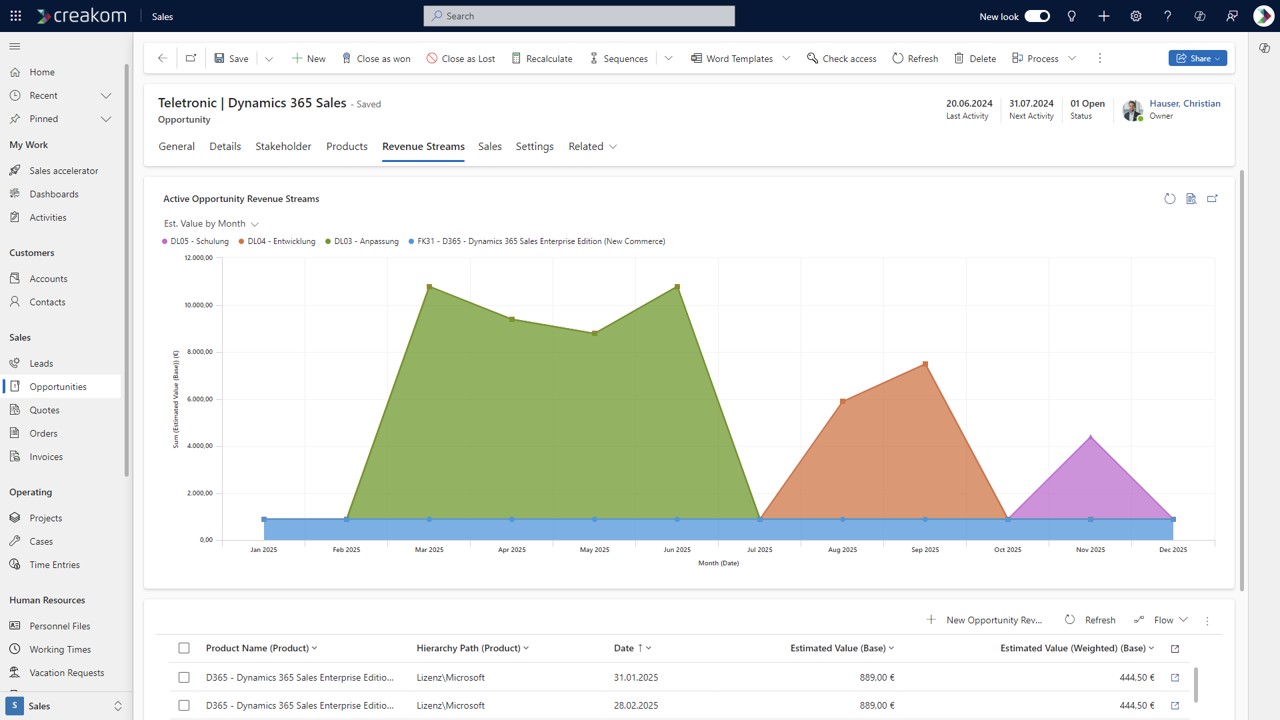Click the Search input field
Image resolution: width=1280 pixels, height=720 pixels.
579,16
